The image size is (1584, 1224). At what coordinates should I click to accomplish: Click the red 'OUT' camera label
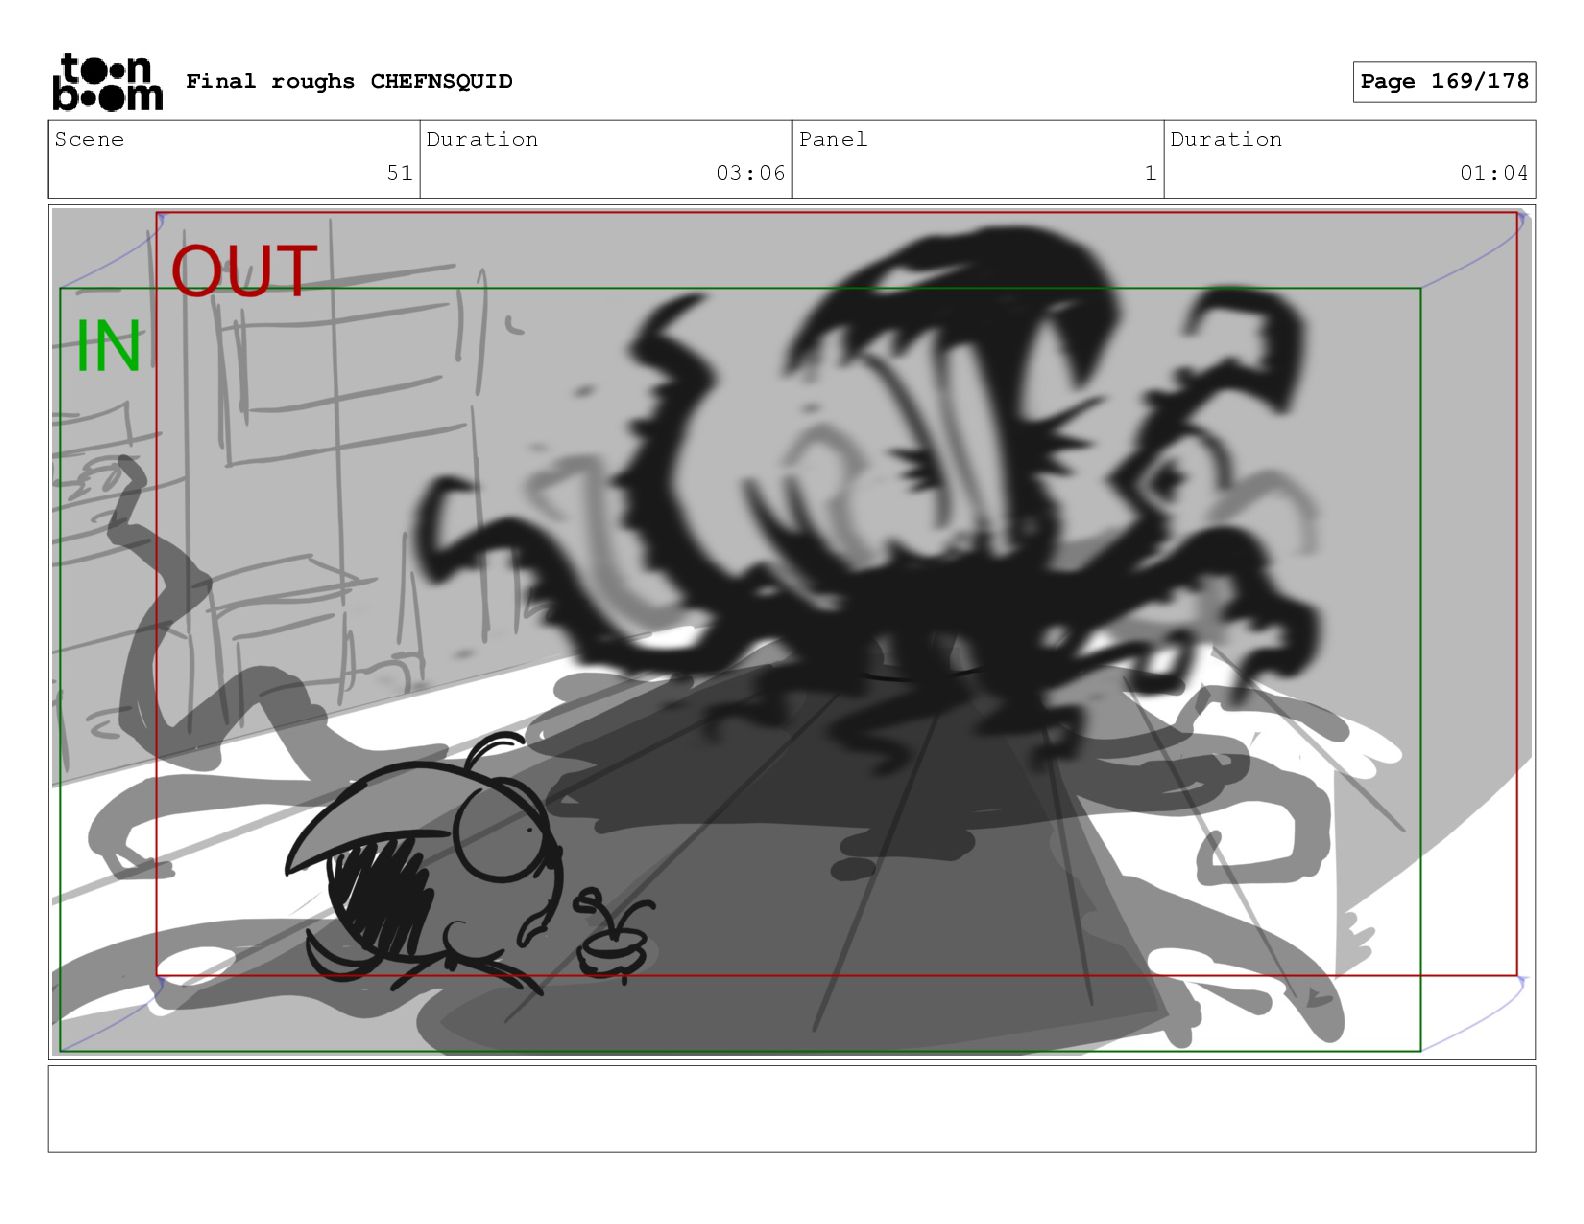pos(244,271)
